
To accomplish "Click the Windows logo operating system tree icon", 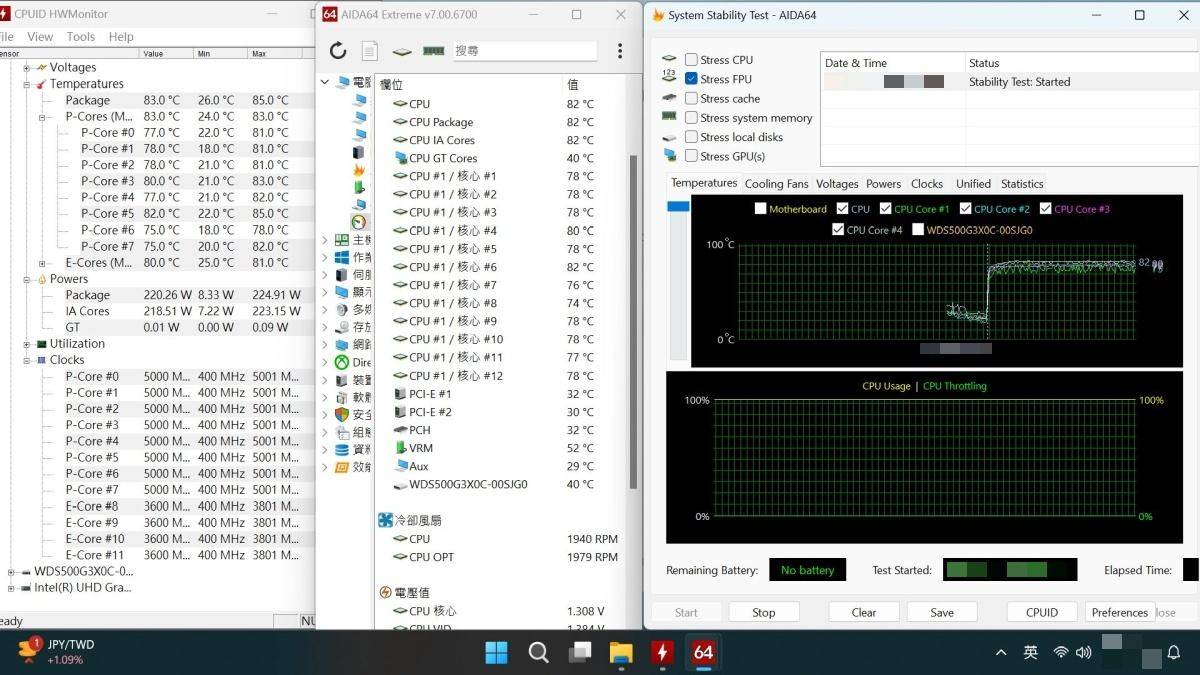I will point(342,258).
